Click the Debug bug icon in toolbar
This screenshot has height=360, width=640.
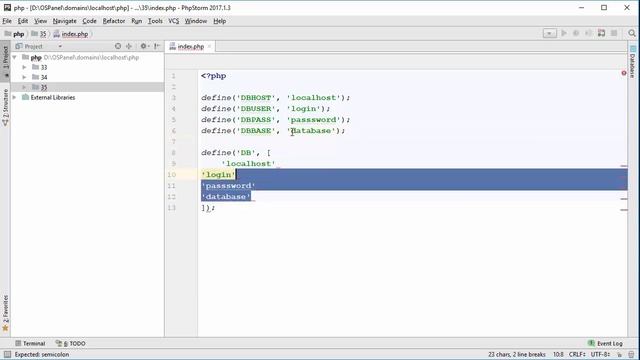point(576,33)
